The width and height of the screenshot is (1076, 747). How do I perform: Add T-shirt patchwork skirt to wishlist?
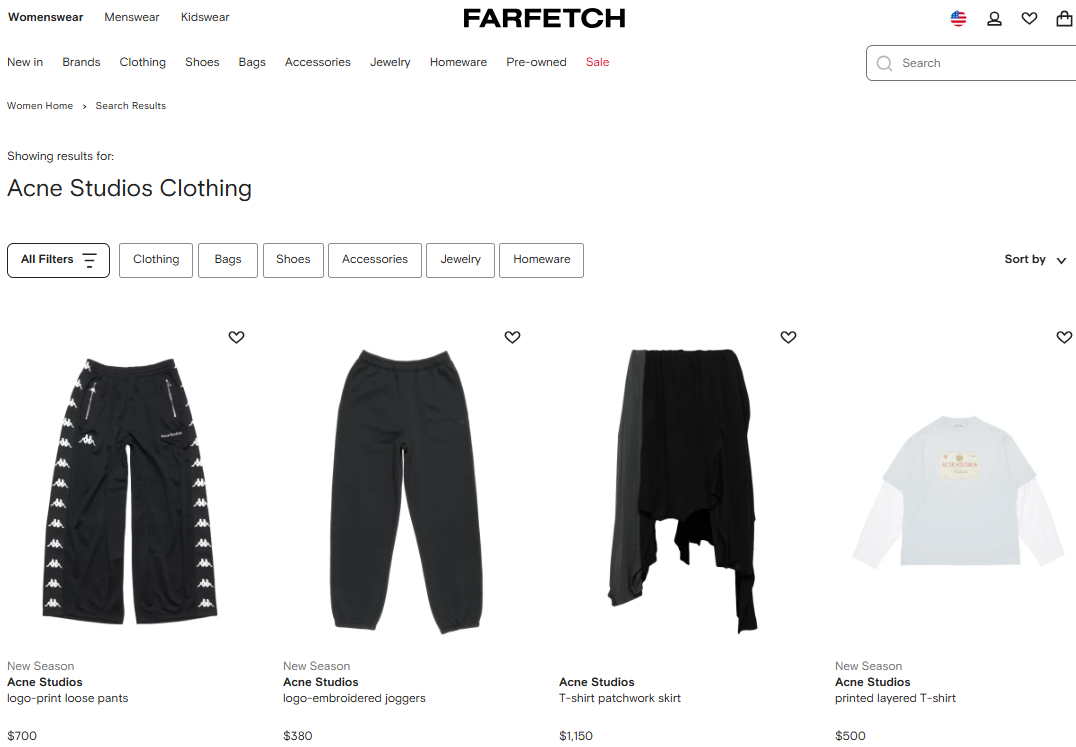(x=788, y=337)
